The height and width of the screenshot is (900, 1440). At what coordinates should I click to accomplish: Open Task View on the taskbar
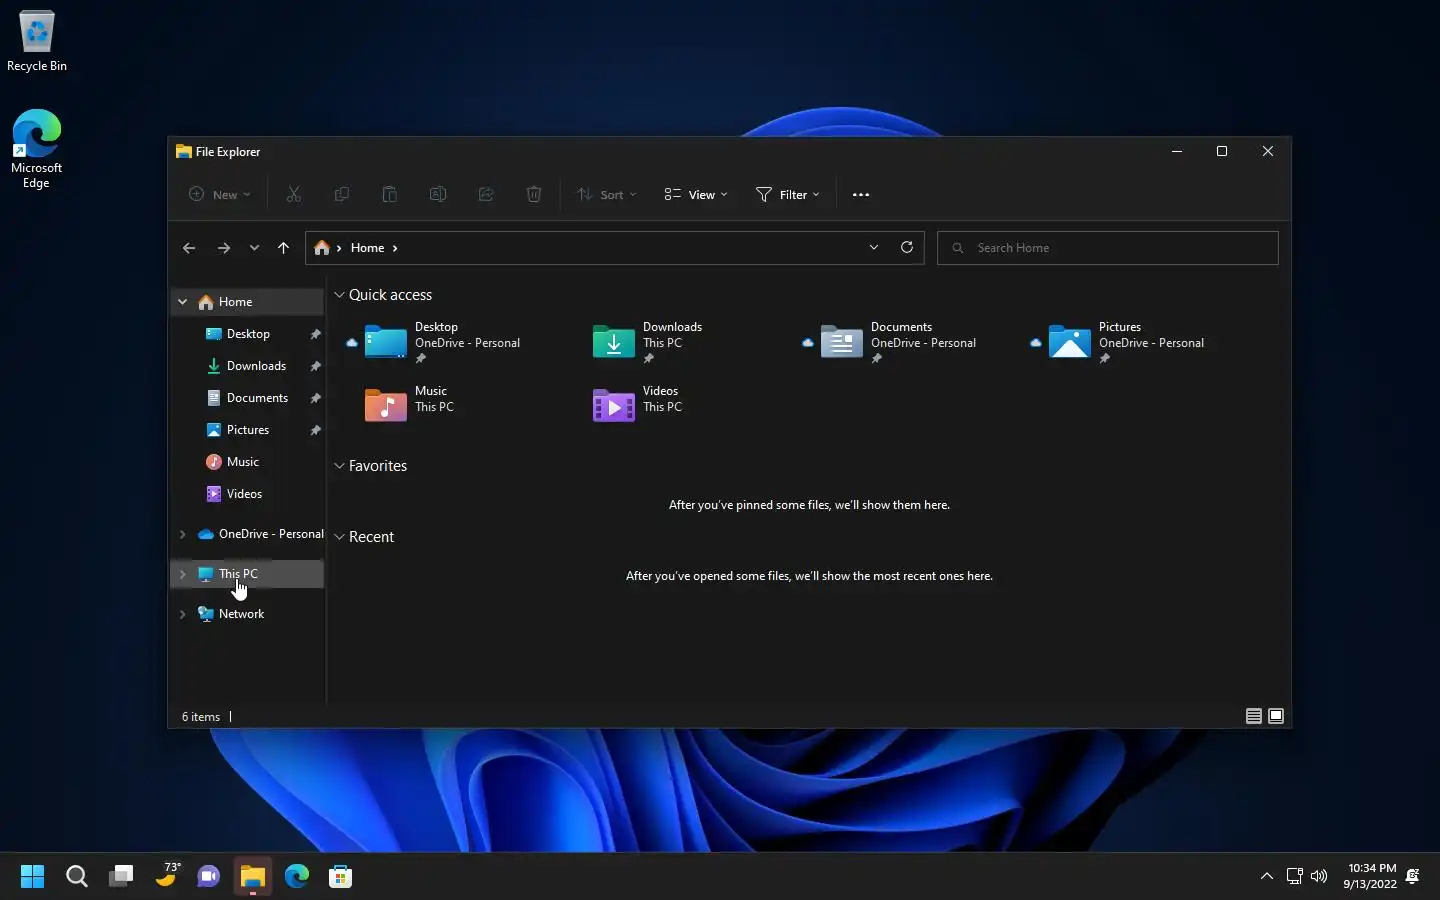point(121,877)
